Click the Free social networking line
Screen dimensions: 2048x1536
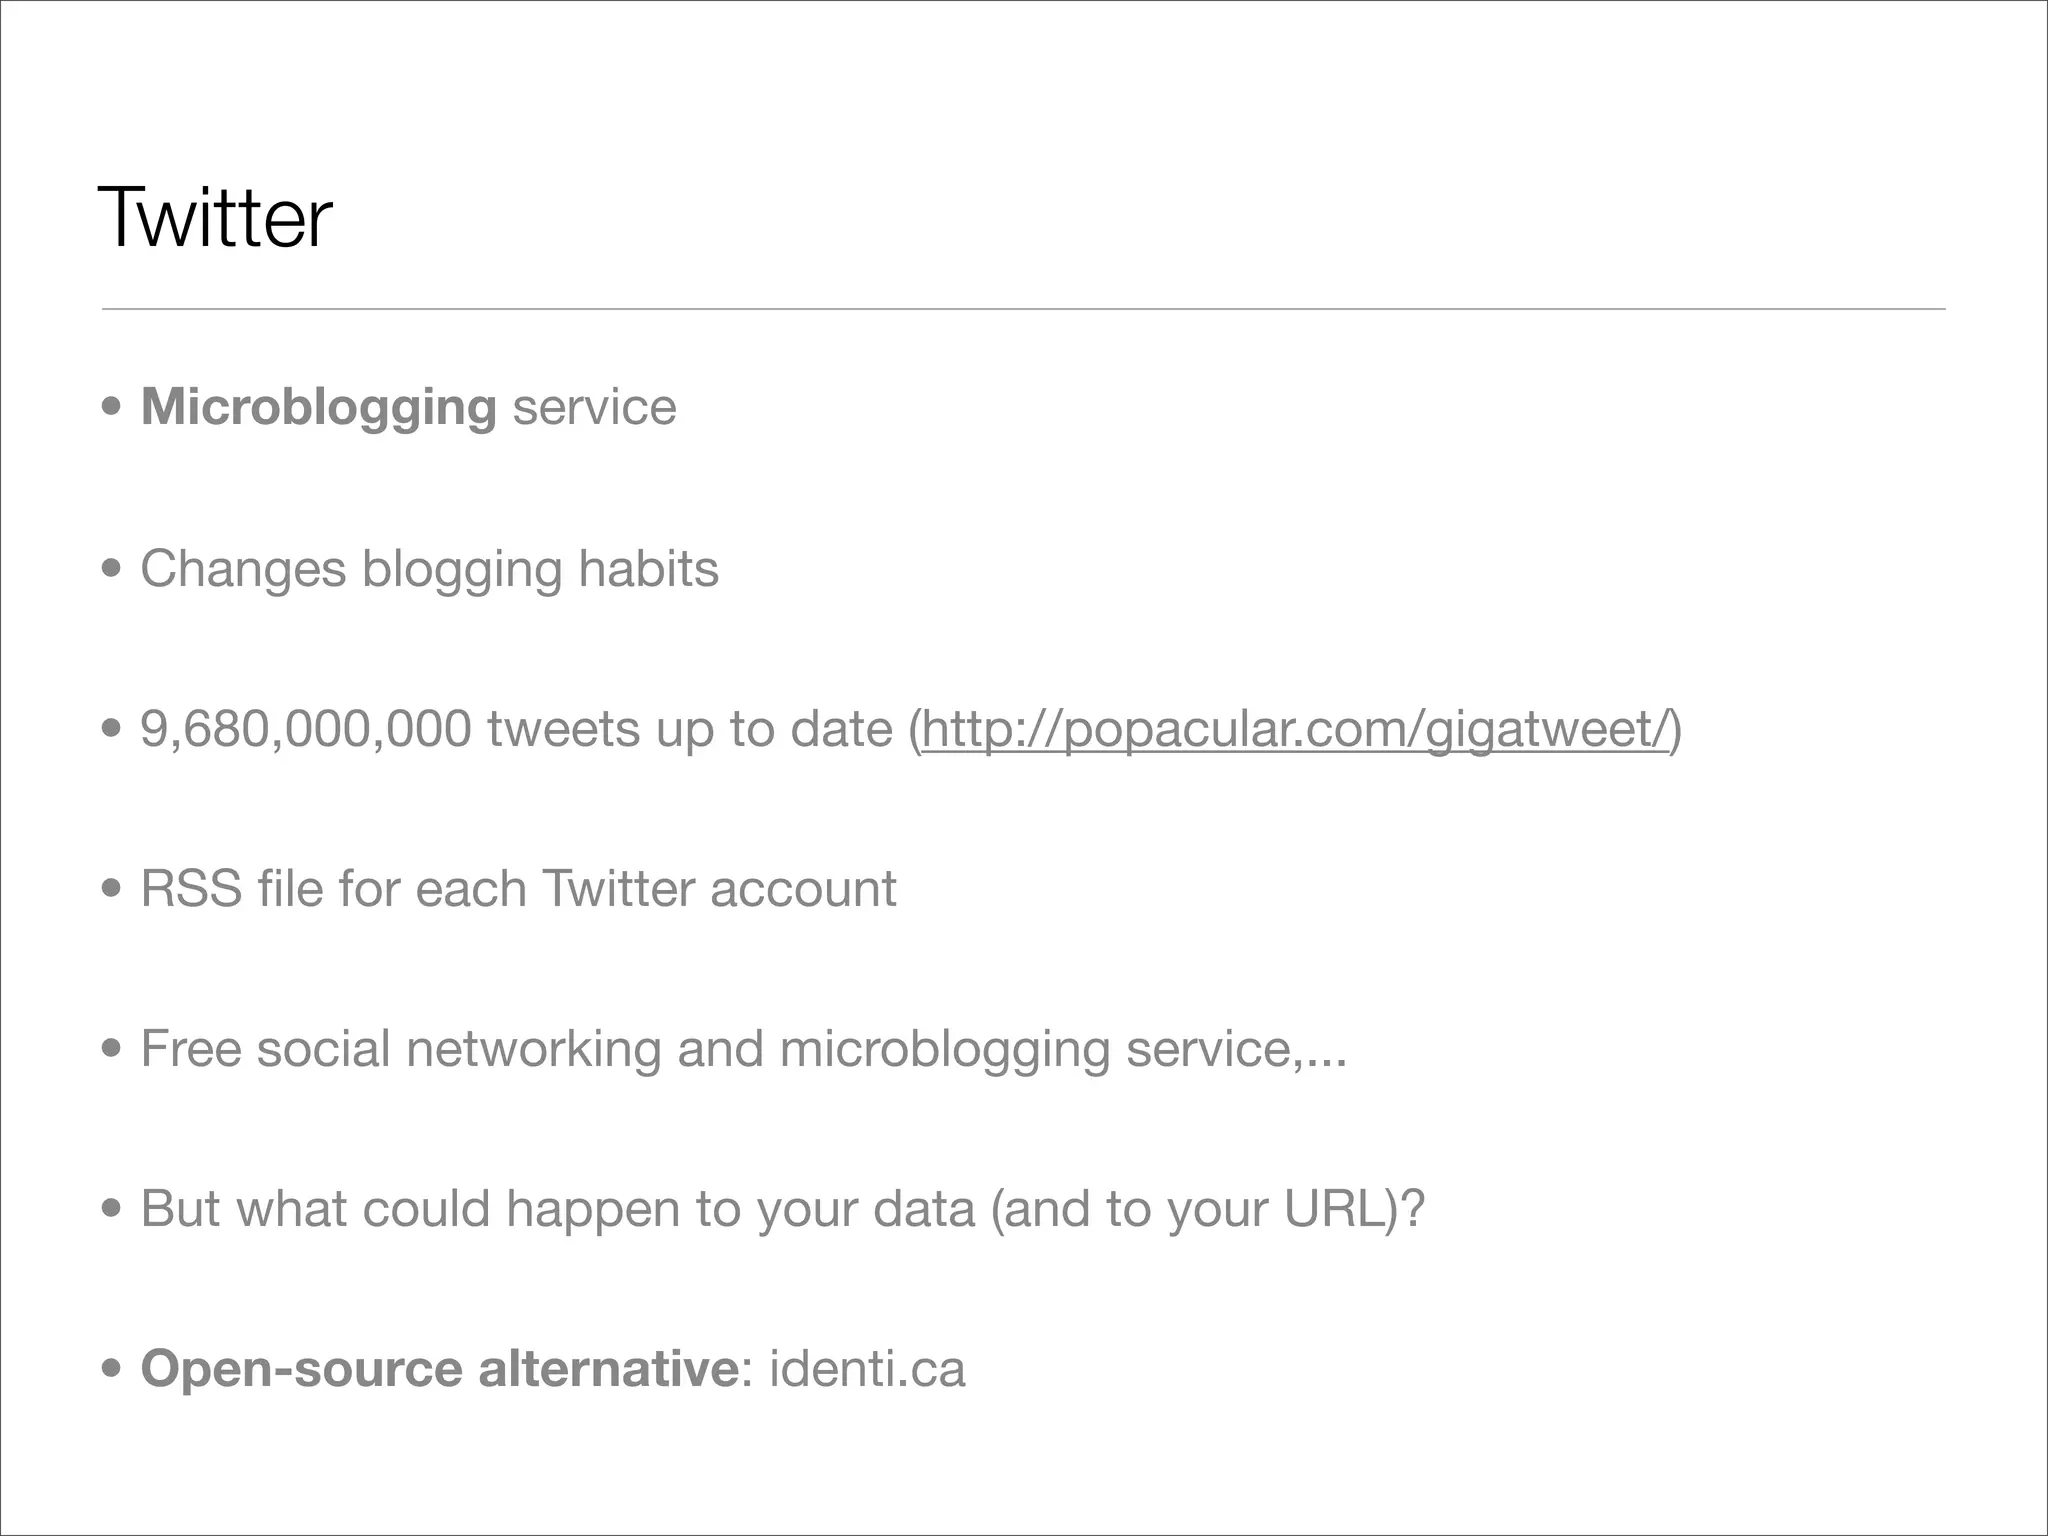tap(743, 1049)
